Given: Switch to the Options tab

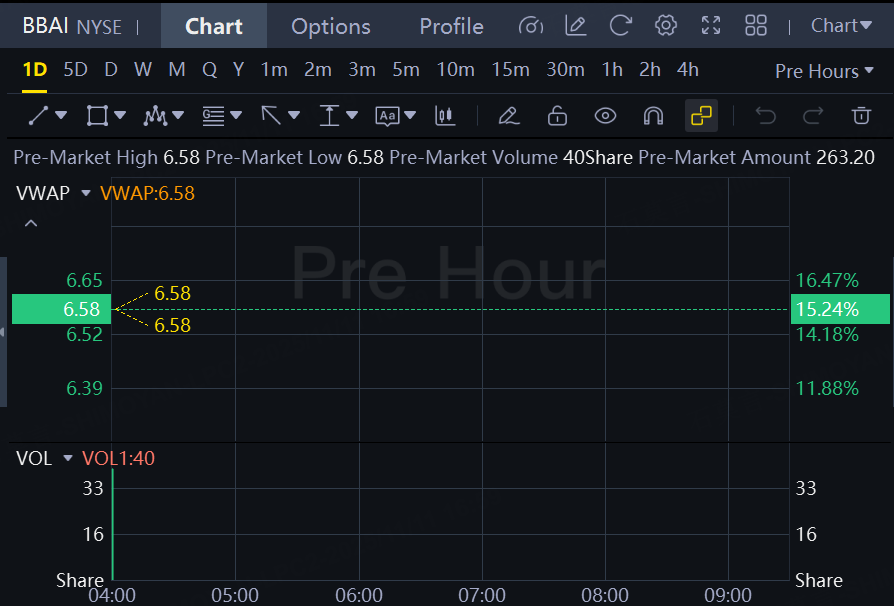Looking at the screenshot, I should [x=330, y=26].
